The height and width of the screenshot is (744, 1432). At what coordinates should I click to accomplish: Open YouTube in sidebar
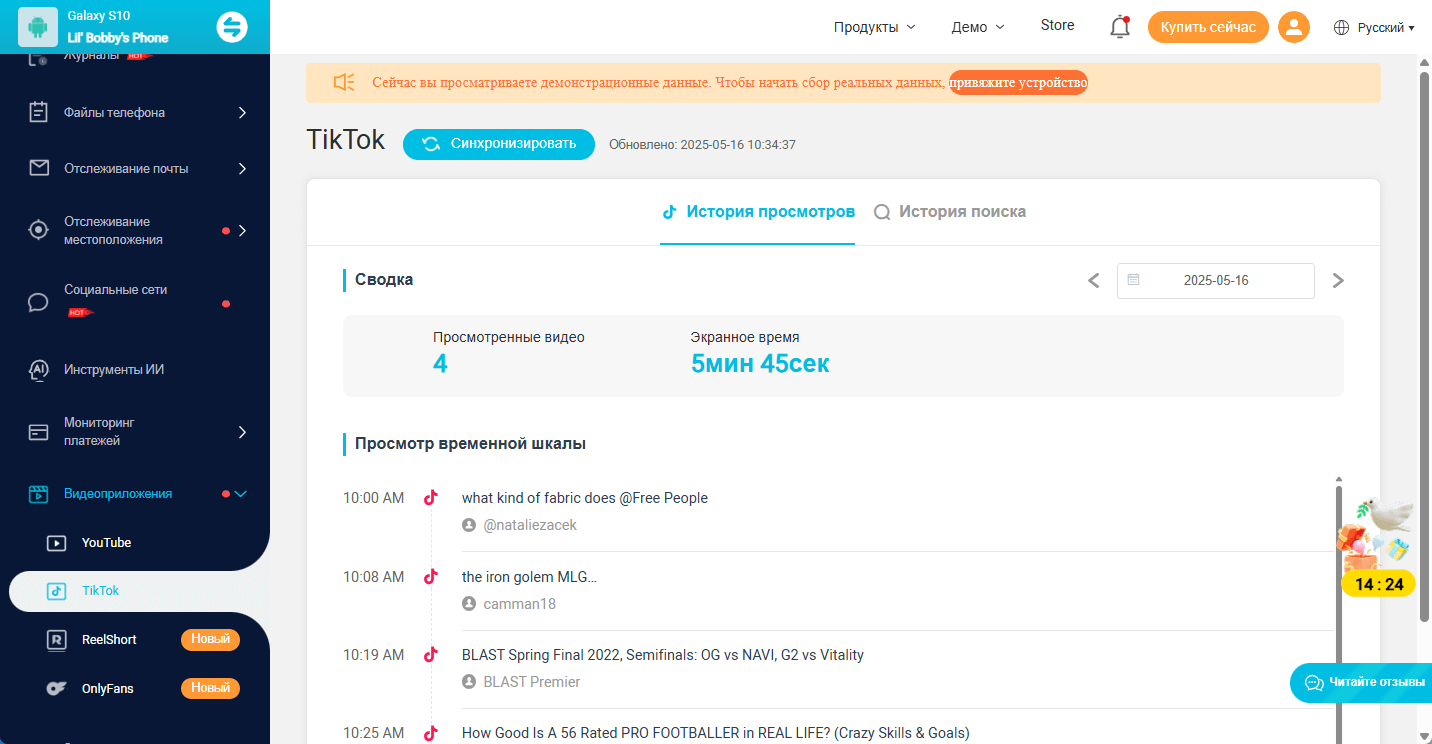pos(106,543)
